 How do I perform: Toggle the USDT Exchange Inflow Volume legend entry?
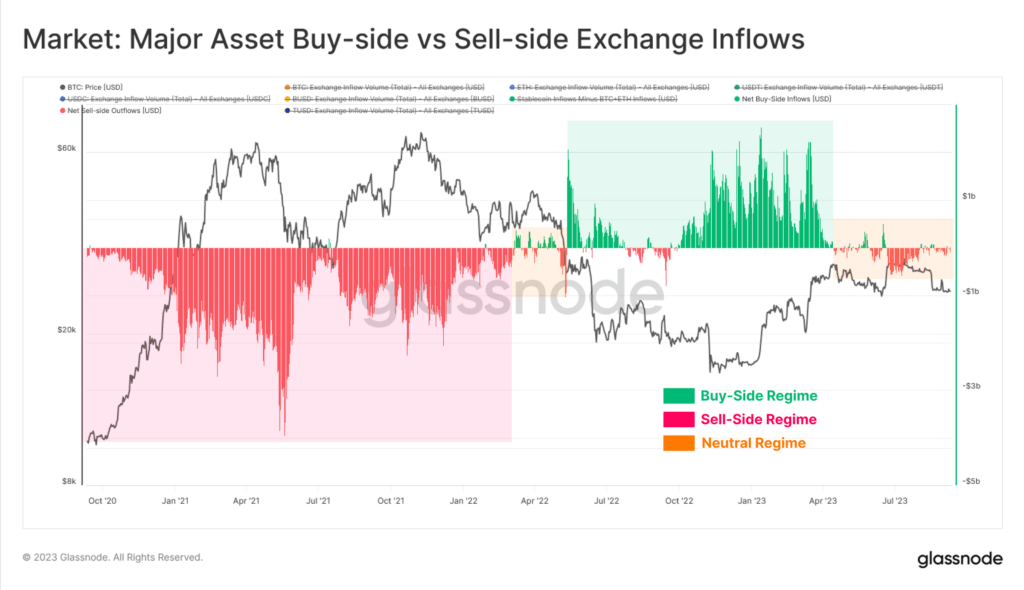pyautogui.click(x=839, y=87)
